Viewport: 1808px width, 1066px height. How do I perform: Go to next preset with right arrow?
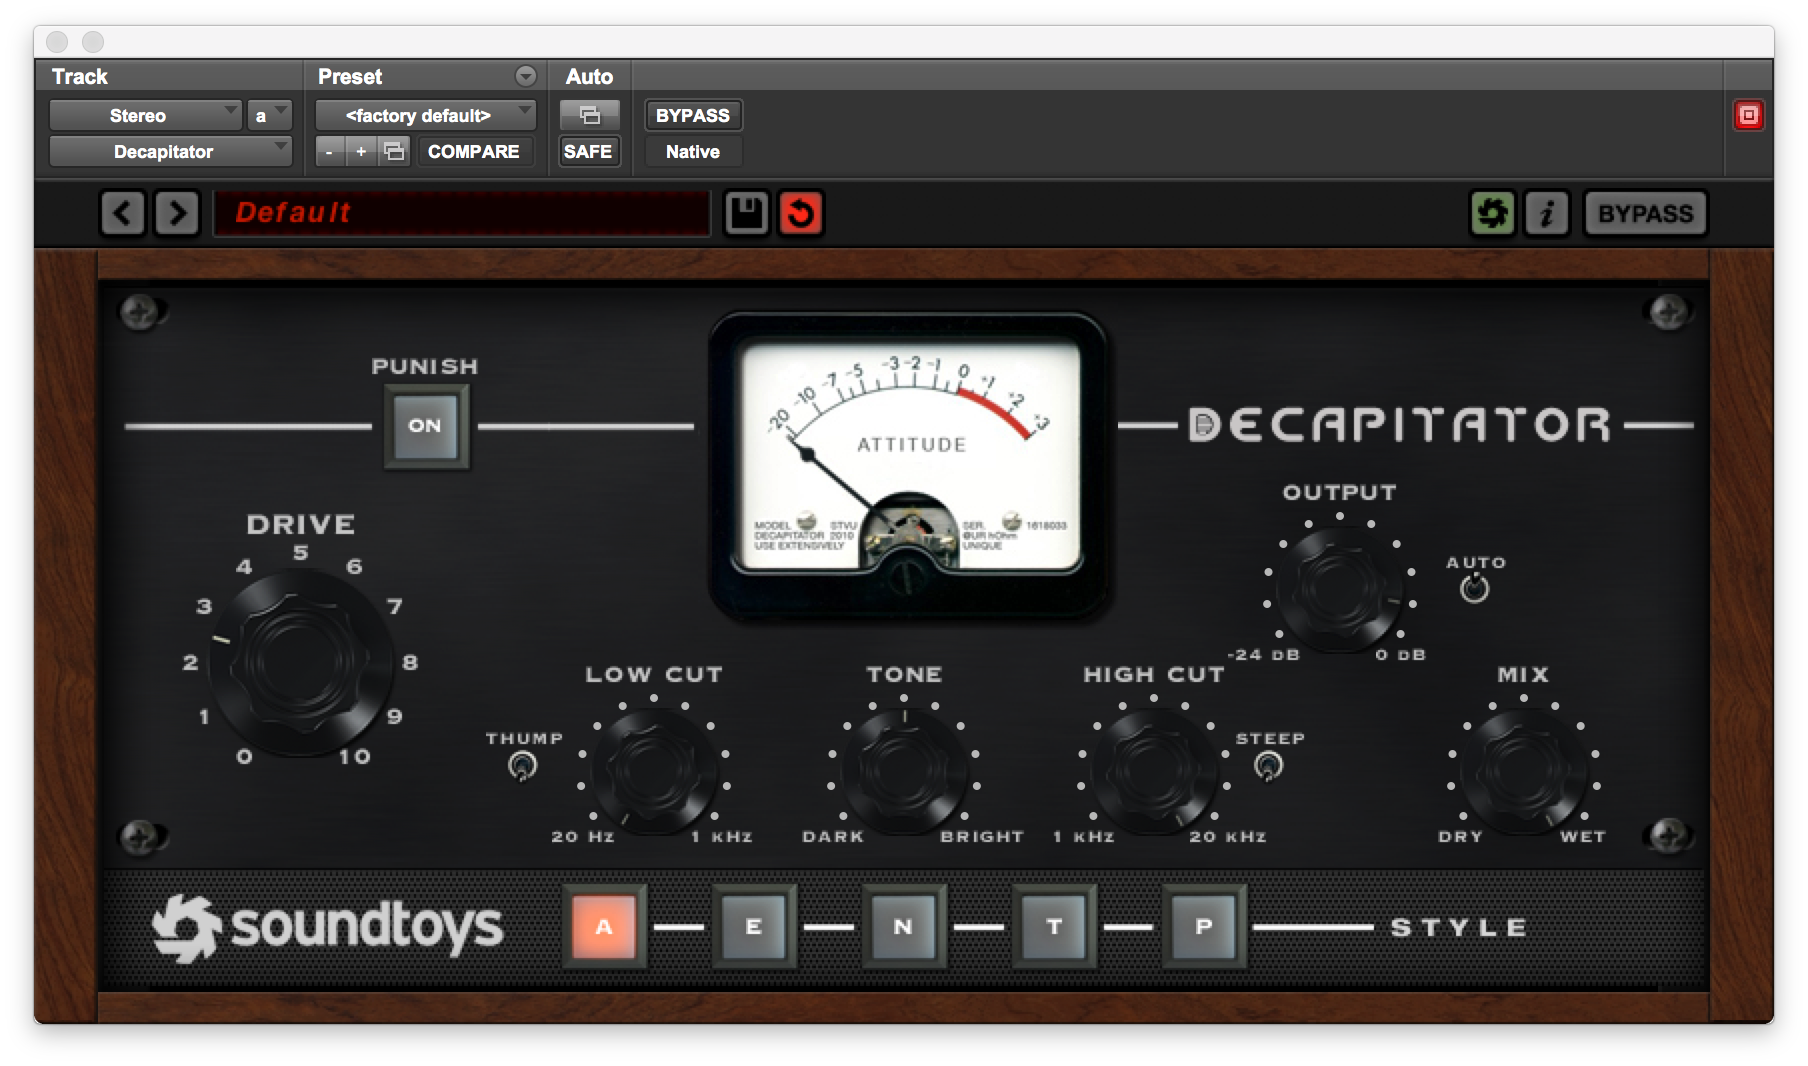[x=177, y=213]
